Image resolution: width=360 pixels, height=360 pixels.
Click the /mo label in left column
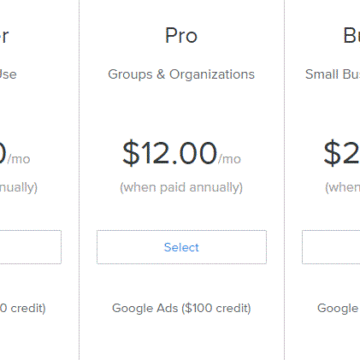pos(19,159)
